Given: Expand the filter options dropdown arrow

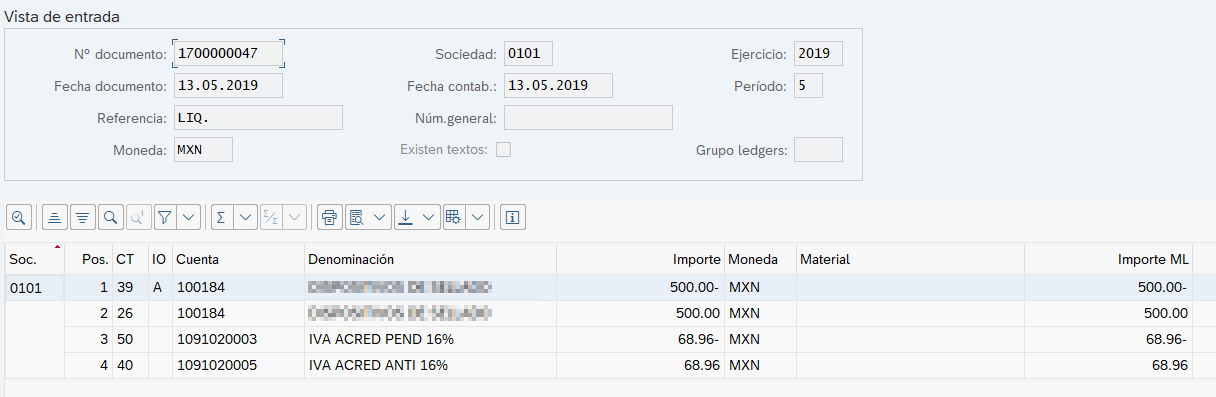Looking at the screenshot, I should coord(189,217).
